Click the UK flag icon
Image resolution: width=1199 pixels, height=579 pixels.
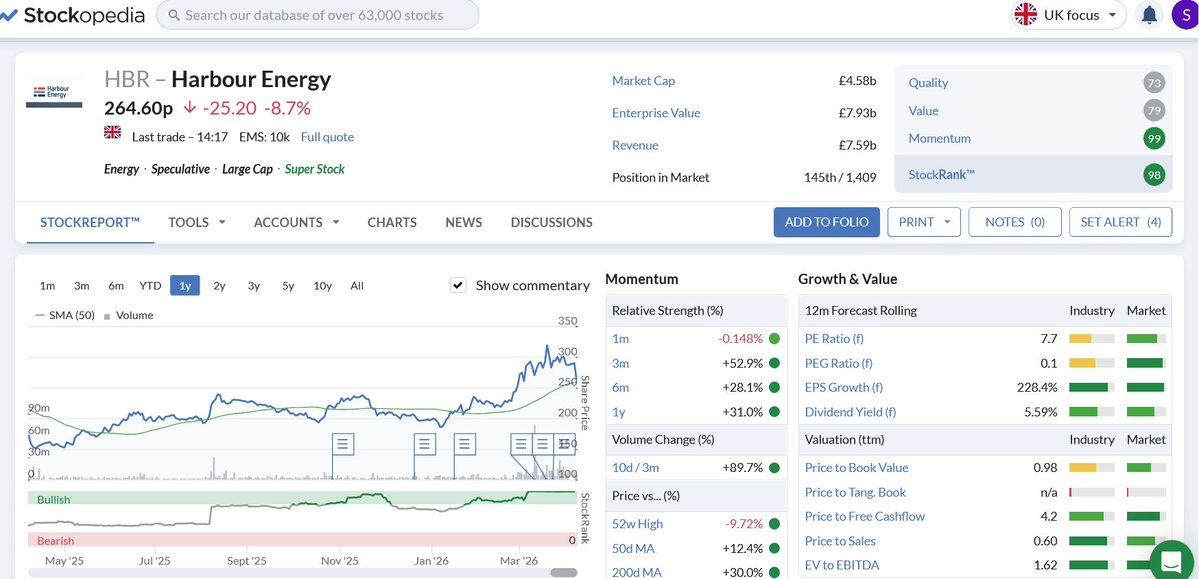coord(1025,14)
